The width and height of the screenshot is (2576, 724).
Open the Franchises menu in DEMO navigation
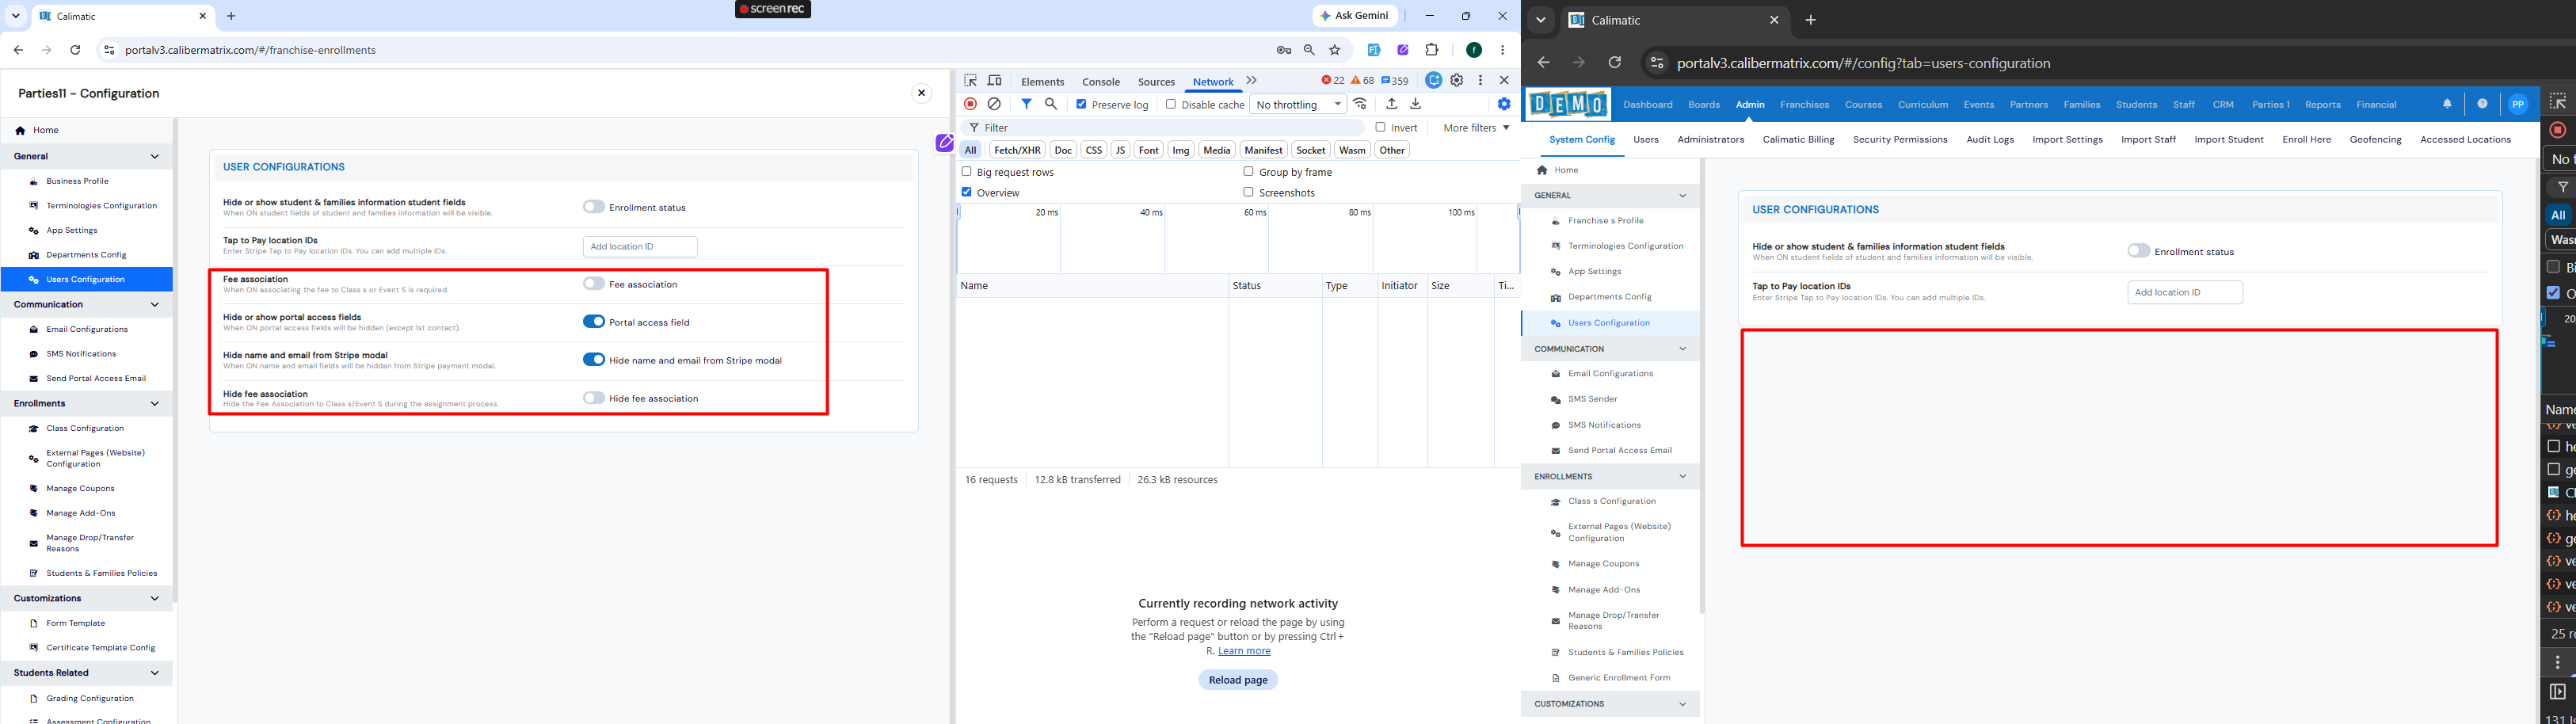1804,105
